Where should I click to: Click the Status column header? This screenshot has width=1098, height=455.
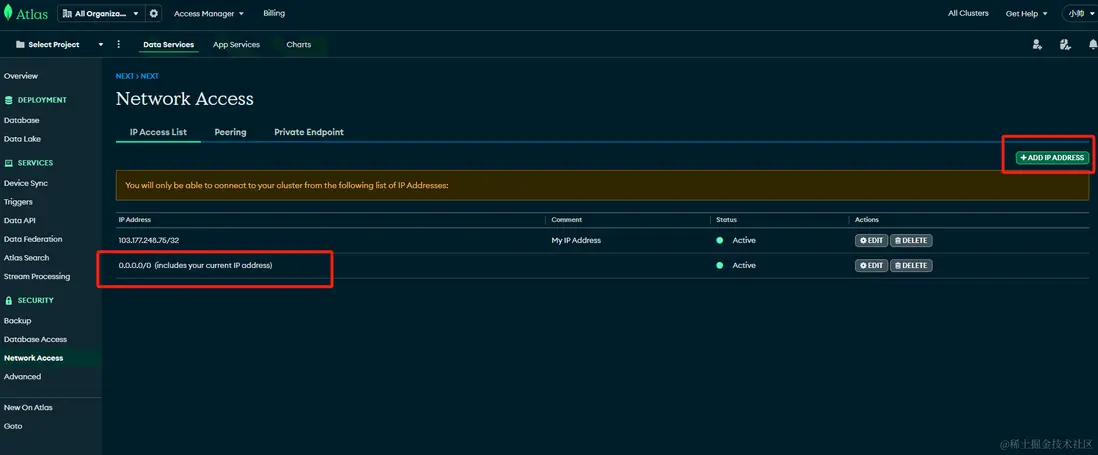[x=726, y=220]
